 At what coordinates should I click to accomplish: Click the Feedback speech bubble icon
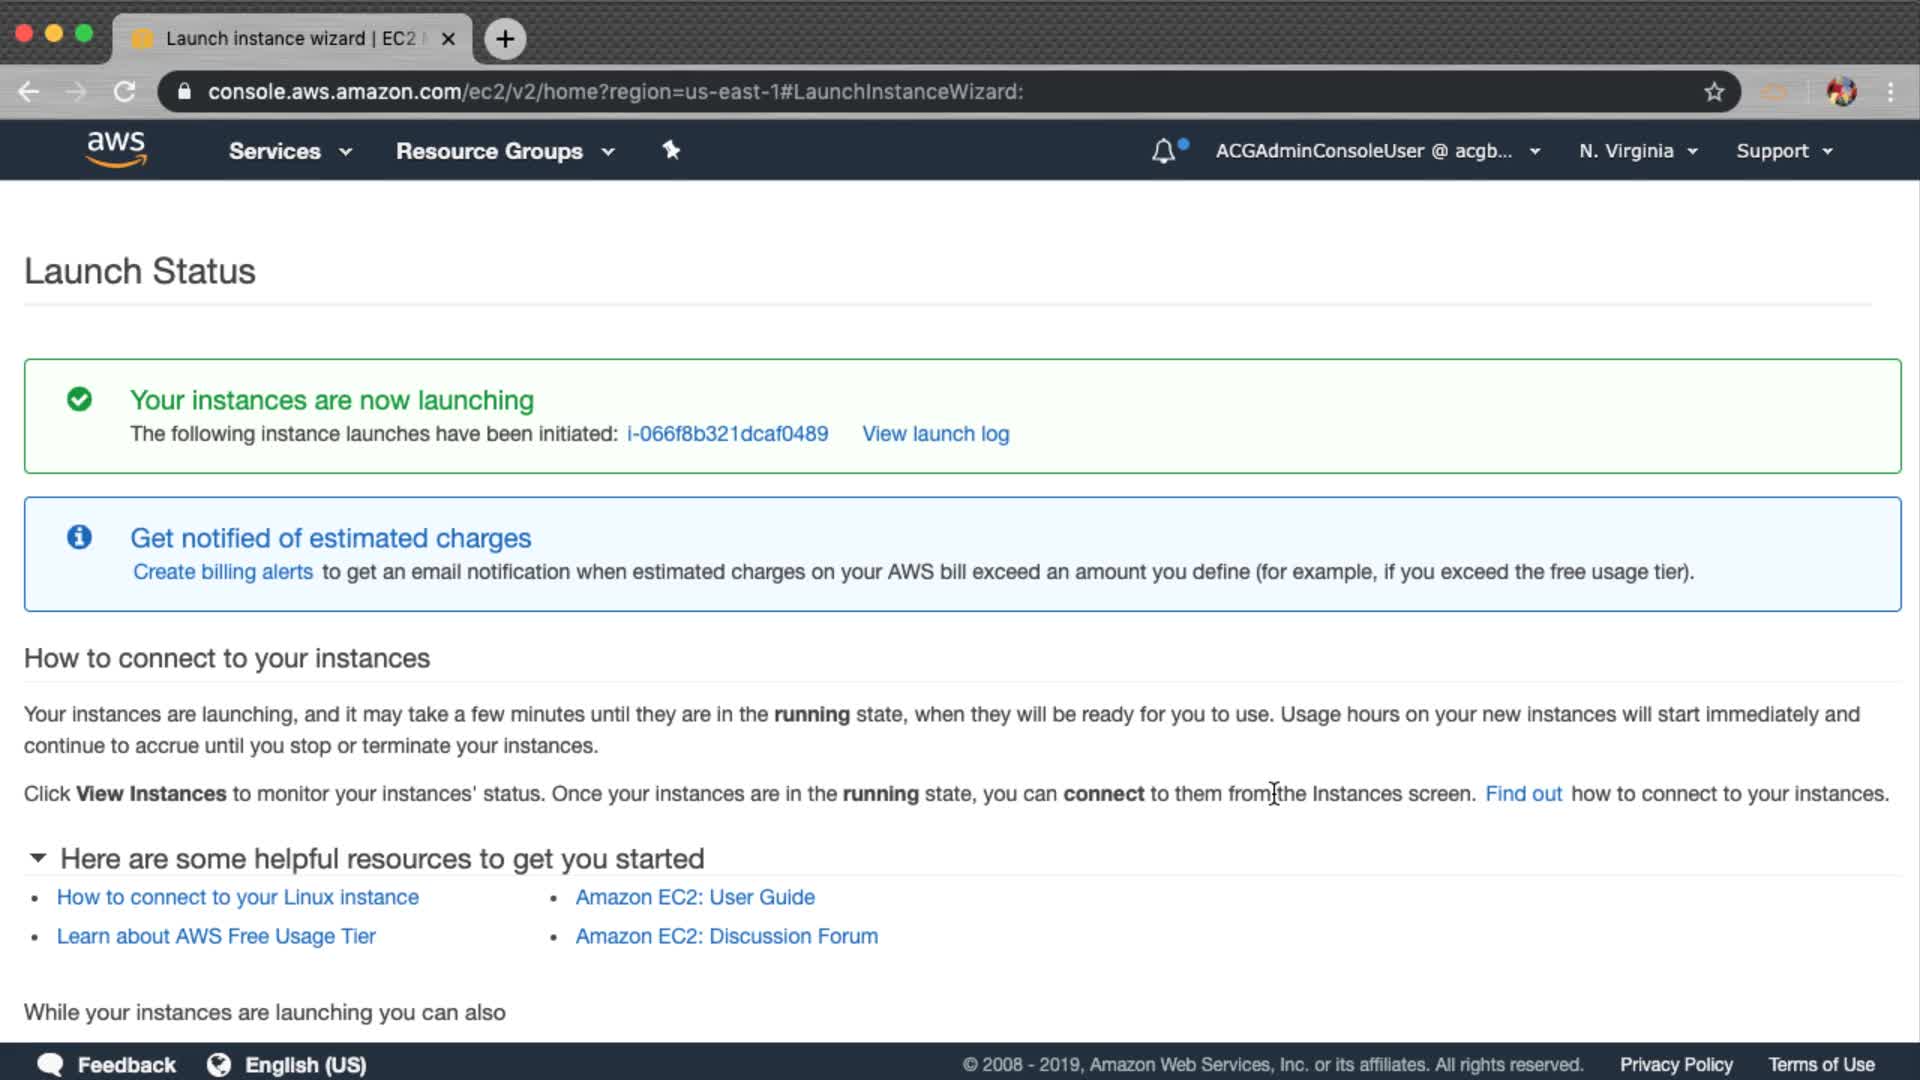(x=50, y=1065)
